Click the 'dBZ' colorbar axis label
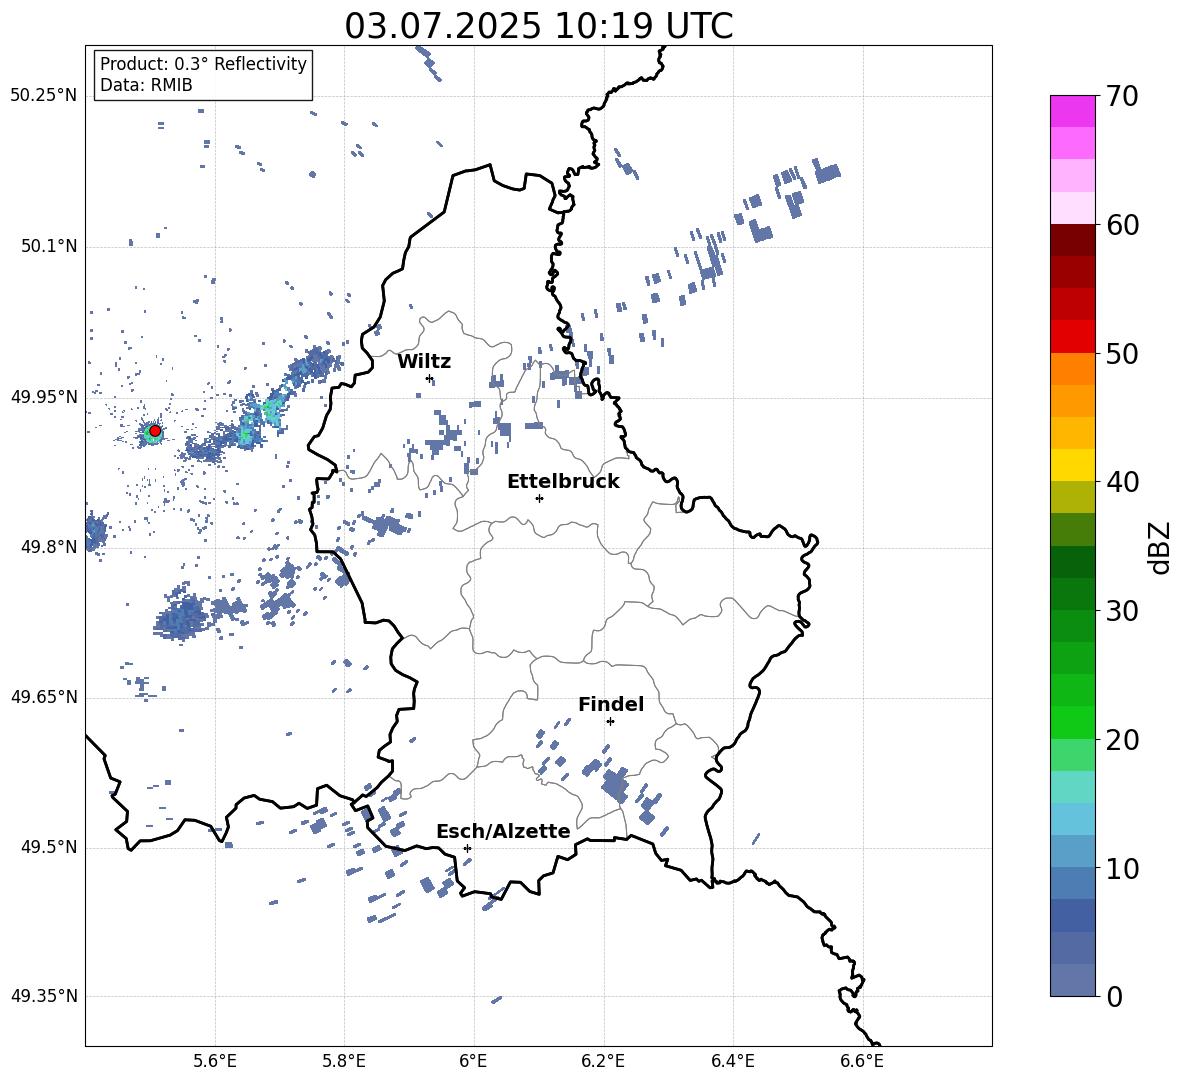Screen dimensions: 1184x1081 [x=1158, y=547]
